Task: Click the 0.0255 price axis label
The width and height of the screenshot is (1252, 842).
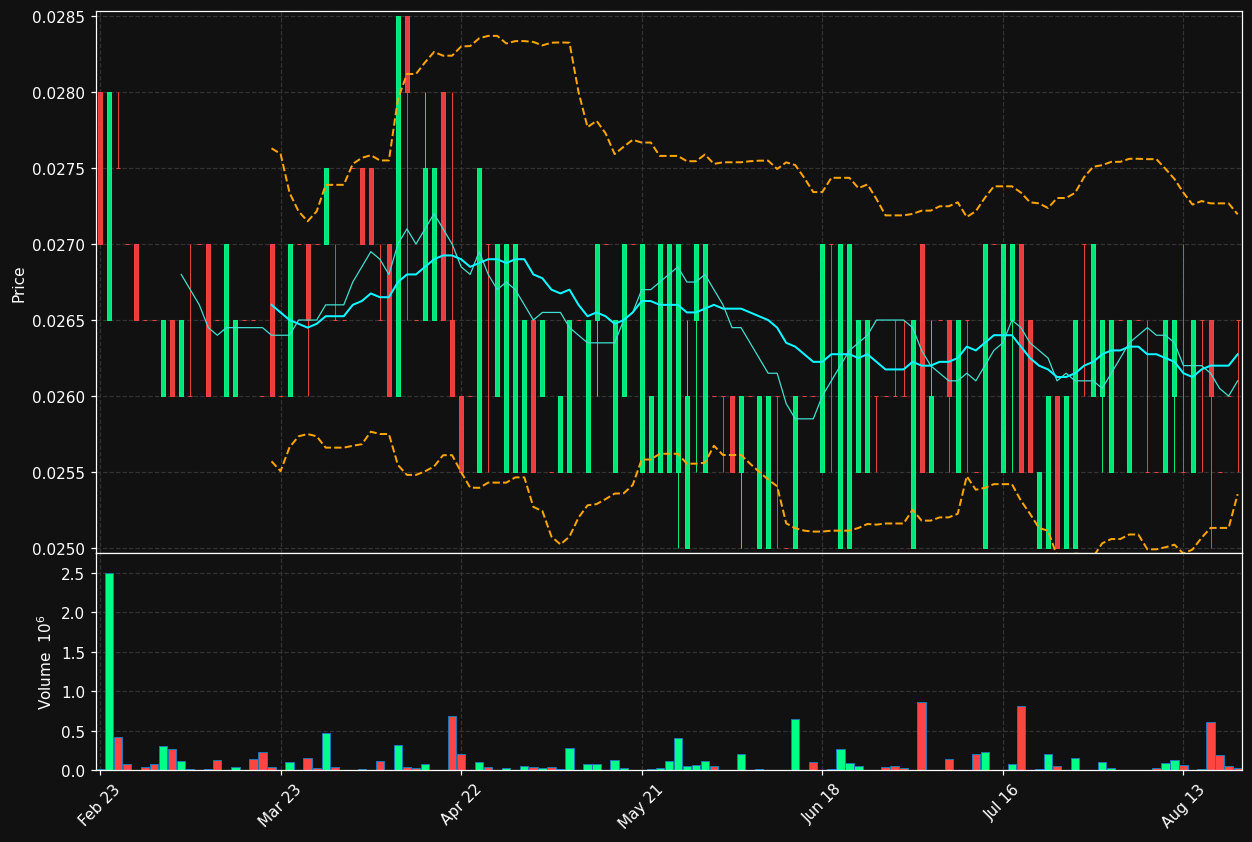Action: tap(60, 473)
